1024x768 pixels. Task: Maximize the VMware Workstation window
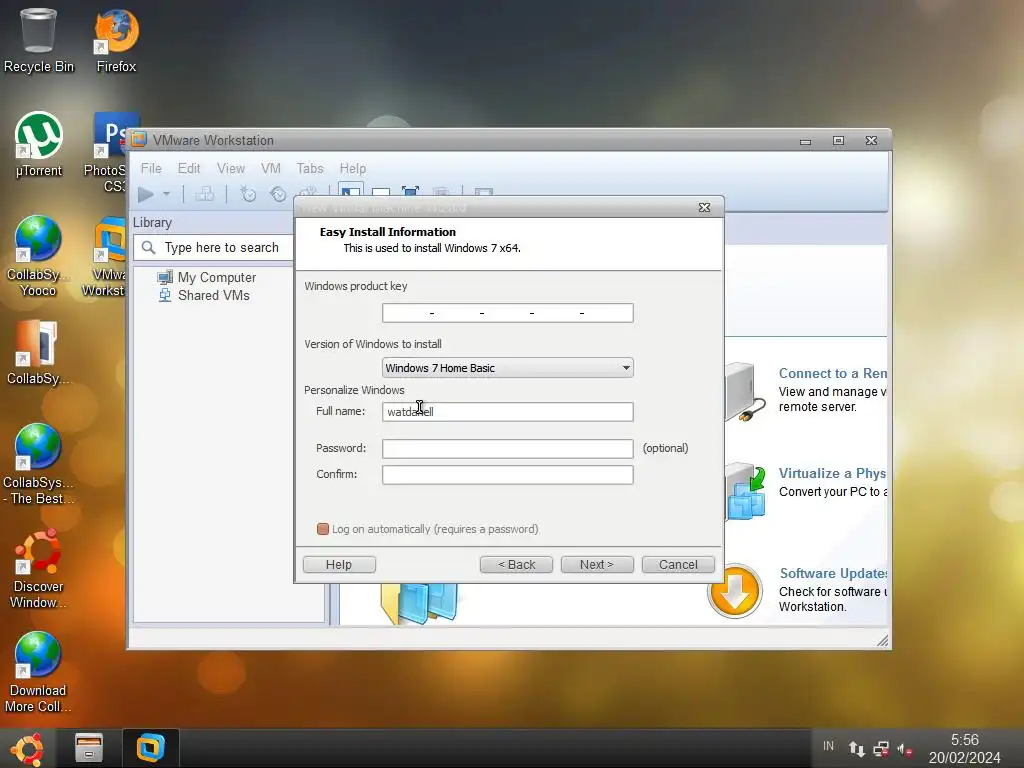click(839, 140)
